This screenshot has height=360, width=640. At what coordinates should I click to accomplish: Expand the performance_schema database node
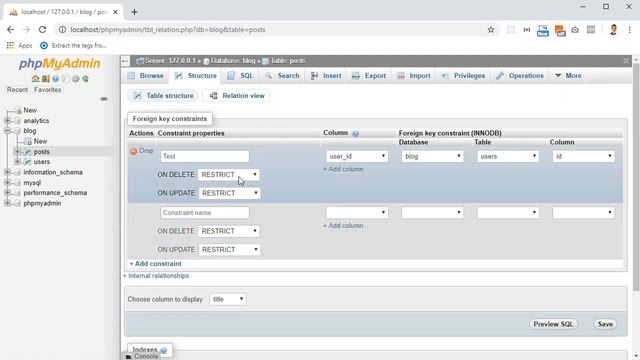pyautogui.click(x=7, y=193)
